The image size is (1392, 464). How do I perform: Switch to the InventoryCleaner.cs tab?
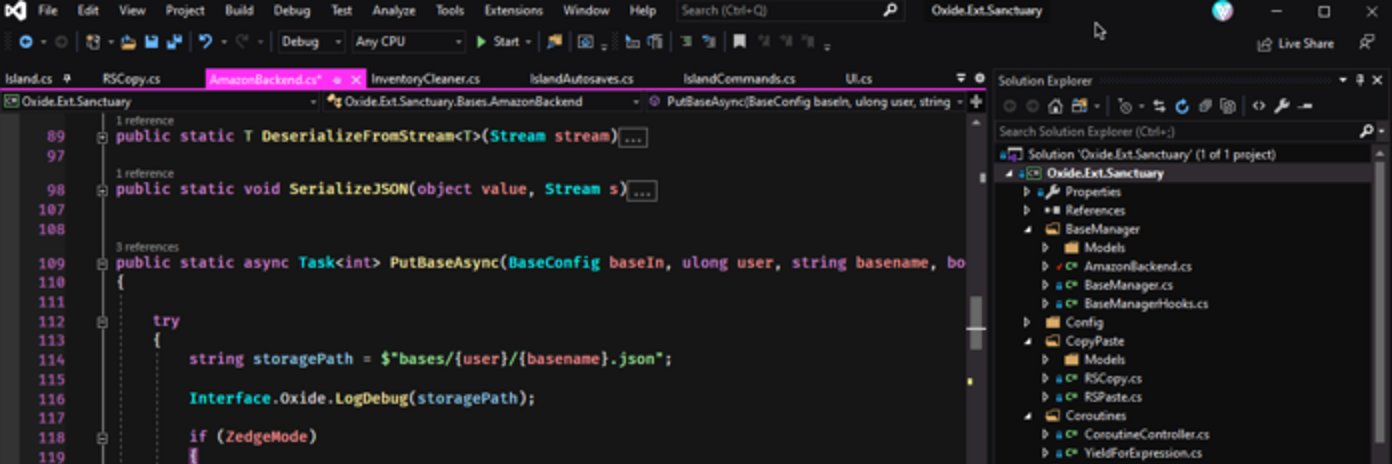425,79
